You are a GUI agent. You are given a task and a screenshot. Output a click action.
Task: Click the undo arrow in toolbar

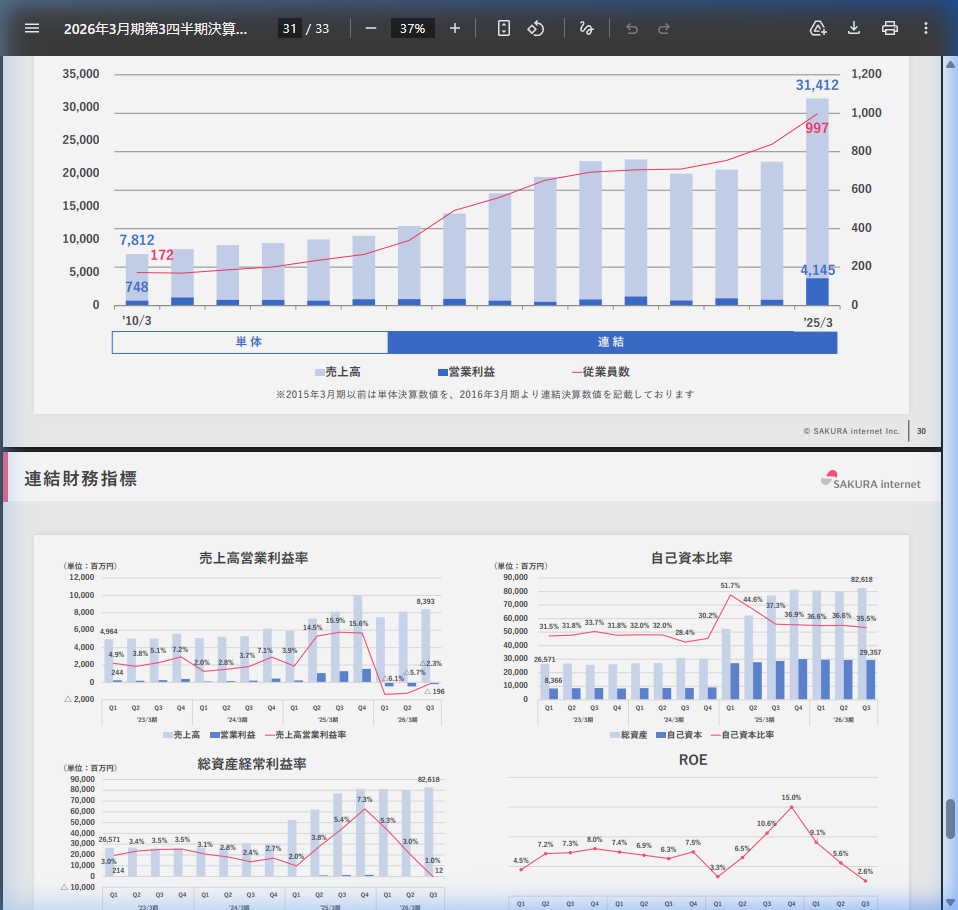point(631,28)
